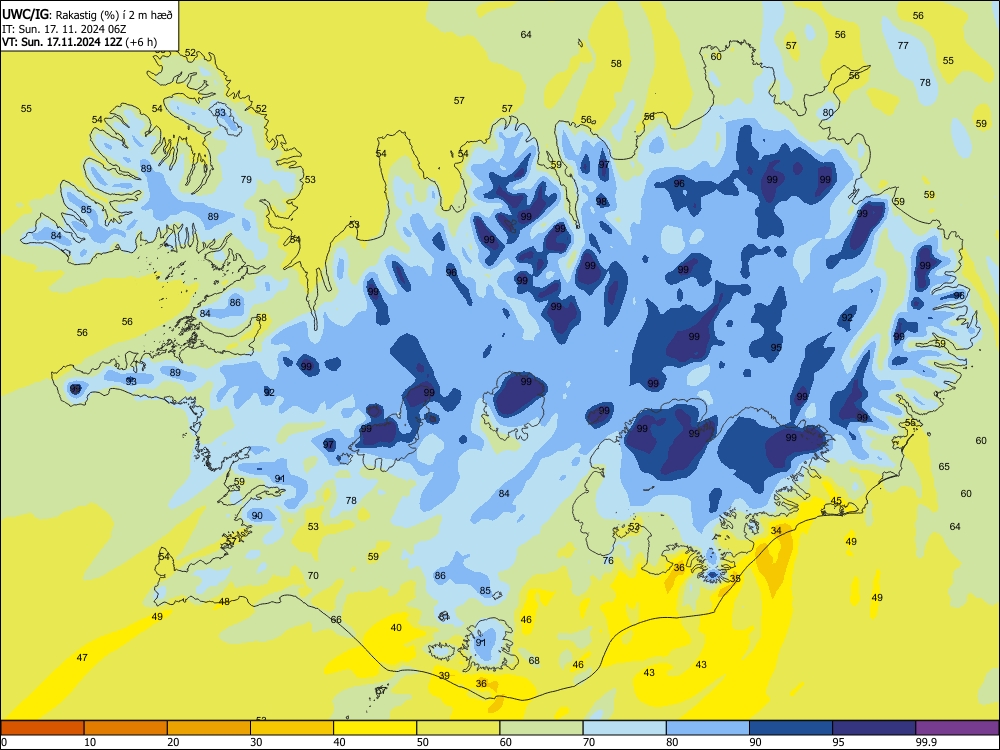Select the indigo 95–99.9 legend swatch
Viewport: 1000px width, 750px height.
coord(874,728)
